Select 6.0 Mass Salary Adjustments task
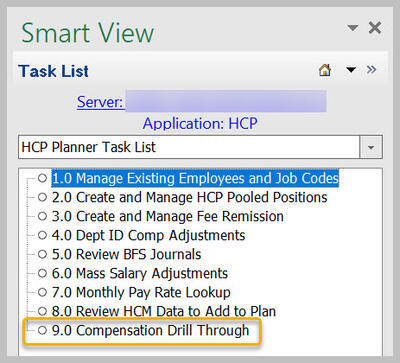 tap(140, 273)
